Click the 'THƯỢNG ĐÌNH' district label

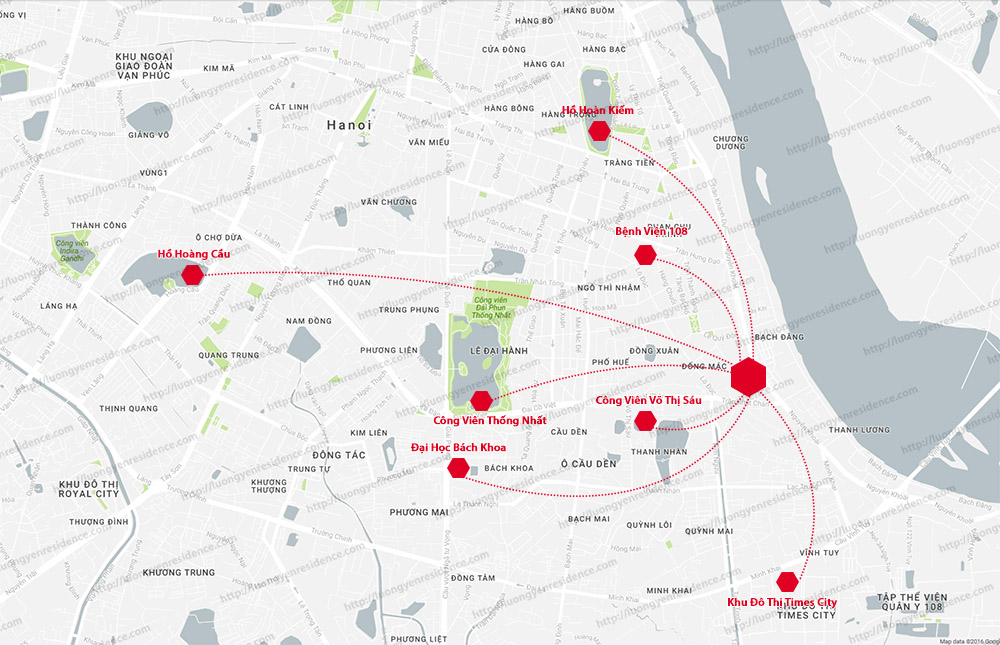click(x=99, y=522)
